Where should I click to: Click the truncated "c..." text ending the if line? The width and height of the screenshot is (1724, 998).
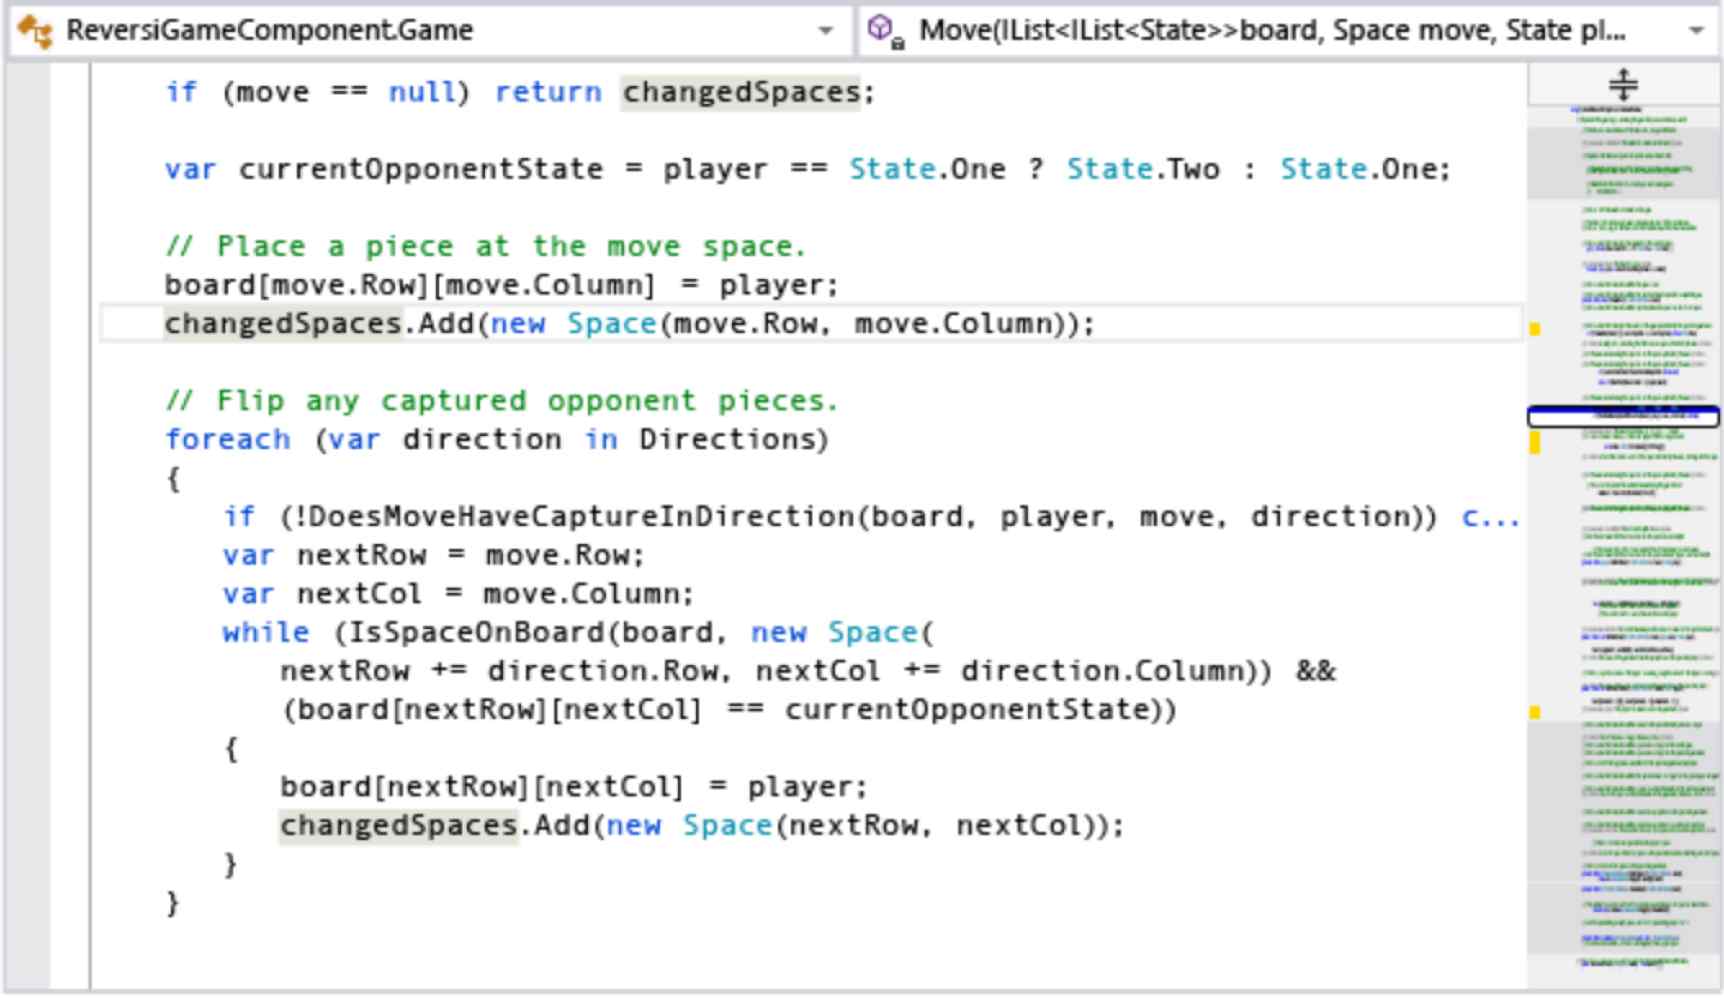click(1489, 517)
